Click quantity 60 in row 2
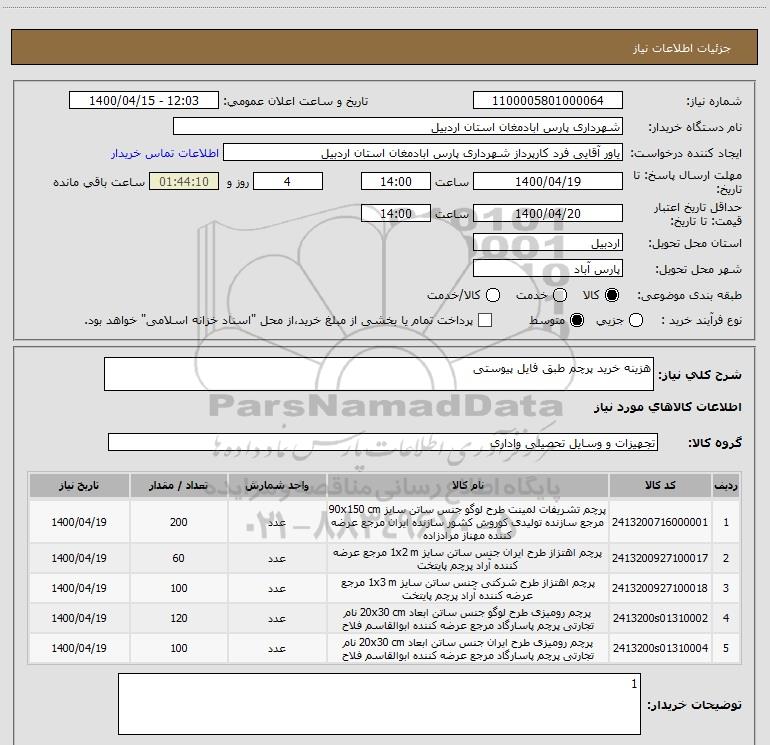Screen dimensions: 770x745 tap(179, 558)
